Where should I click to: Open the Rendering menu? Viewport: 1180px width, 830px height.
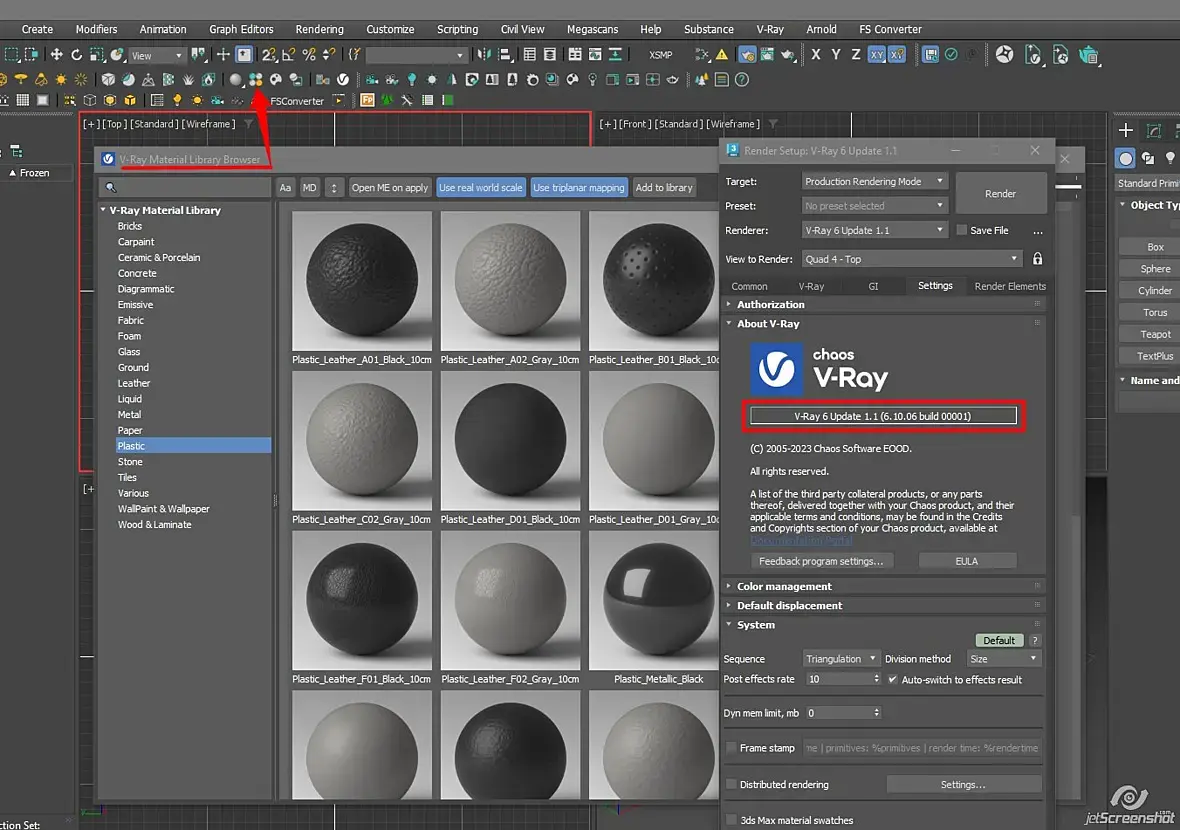coord(319,29)
